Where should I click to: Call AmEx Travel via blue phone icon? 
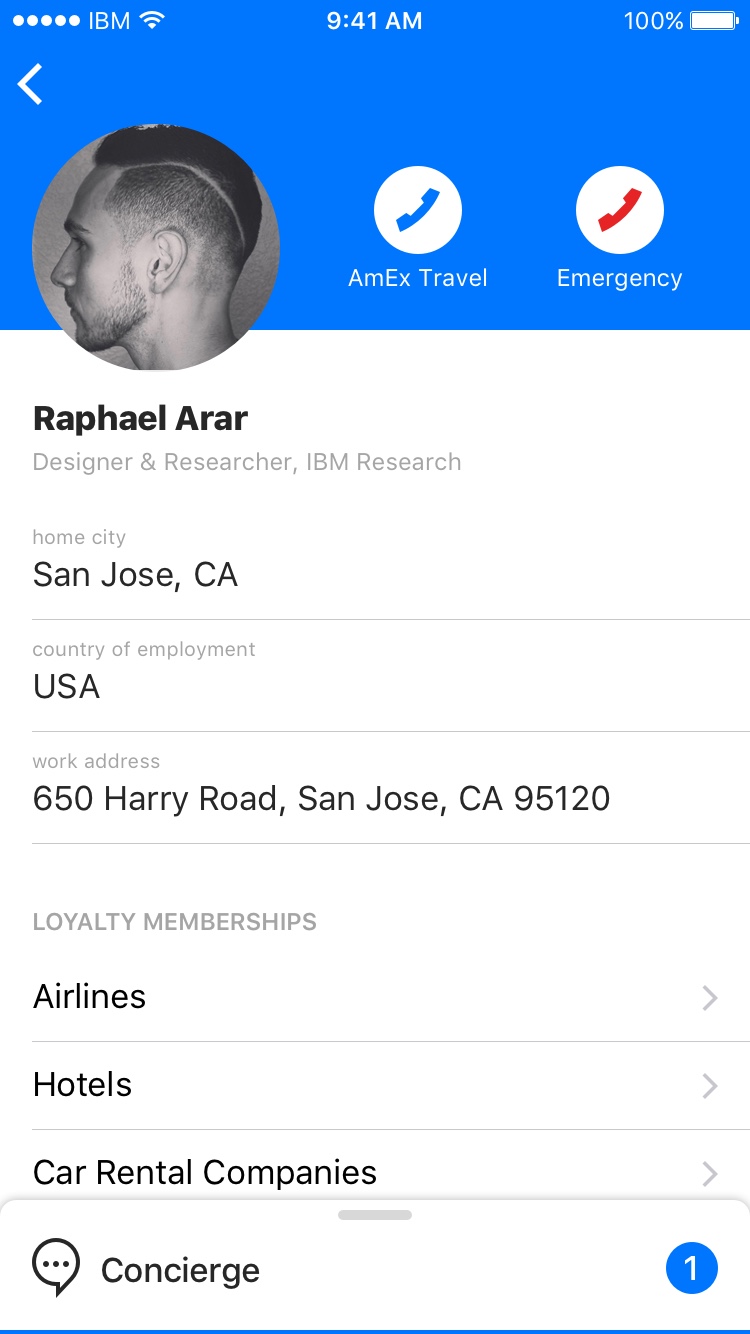pos(418,210)
